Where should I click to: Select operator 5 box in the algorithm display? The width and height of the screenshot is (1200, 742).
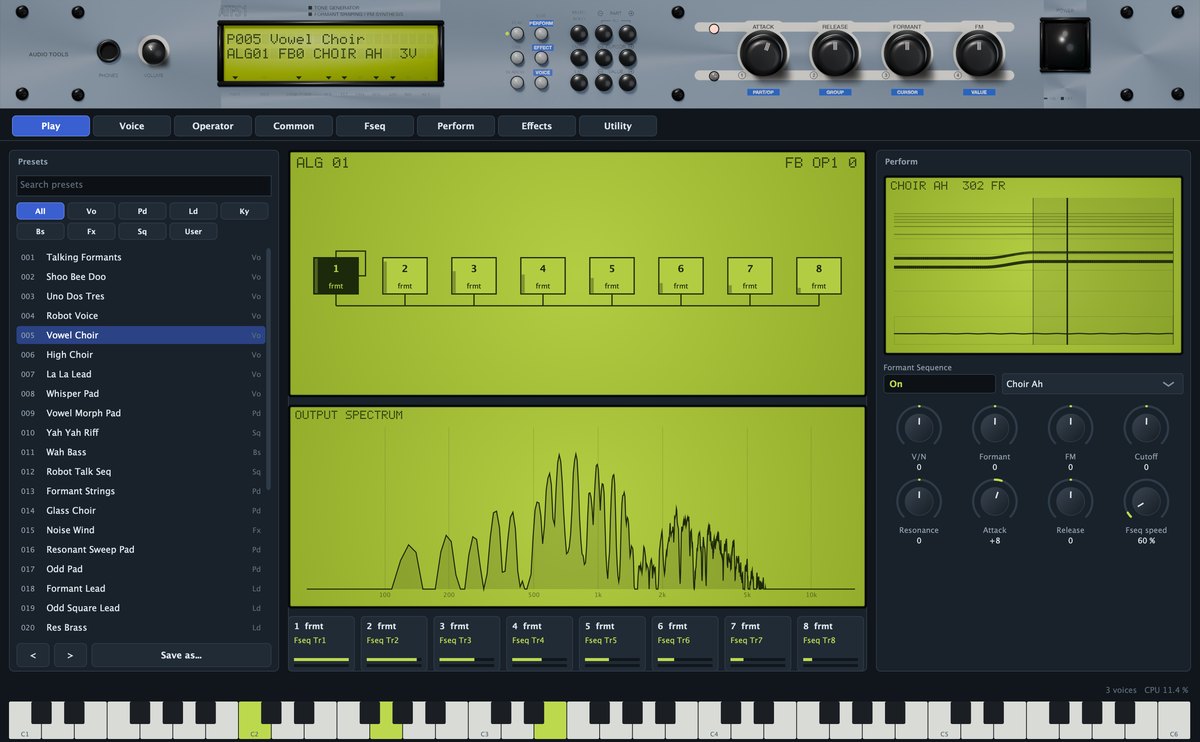[x=611, y=275]
